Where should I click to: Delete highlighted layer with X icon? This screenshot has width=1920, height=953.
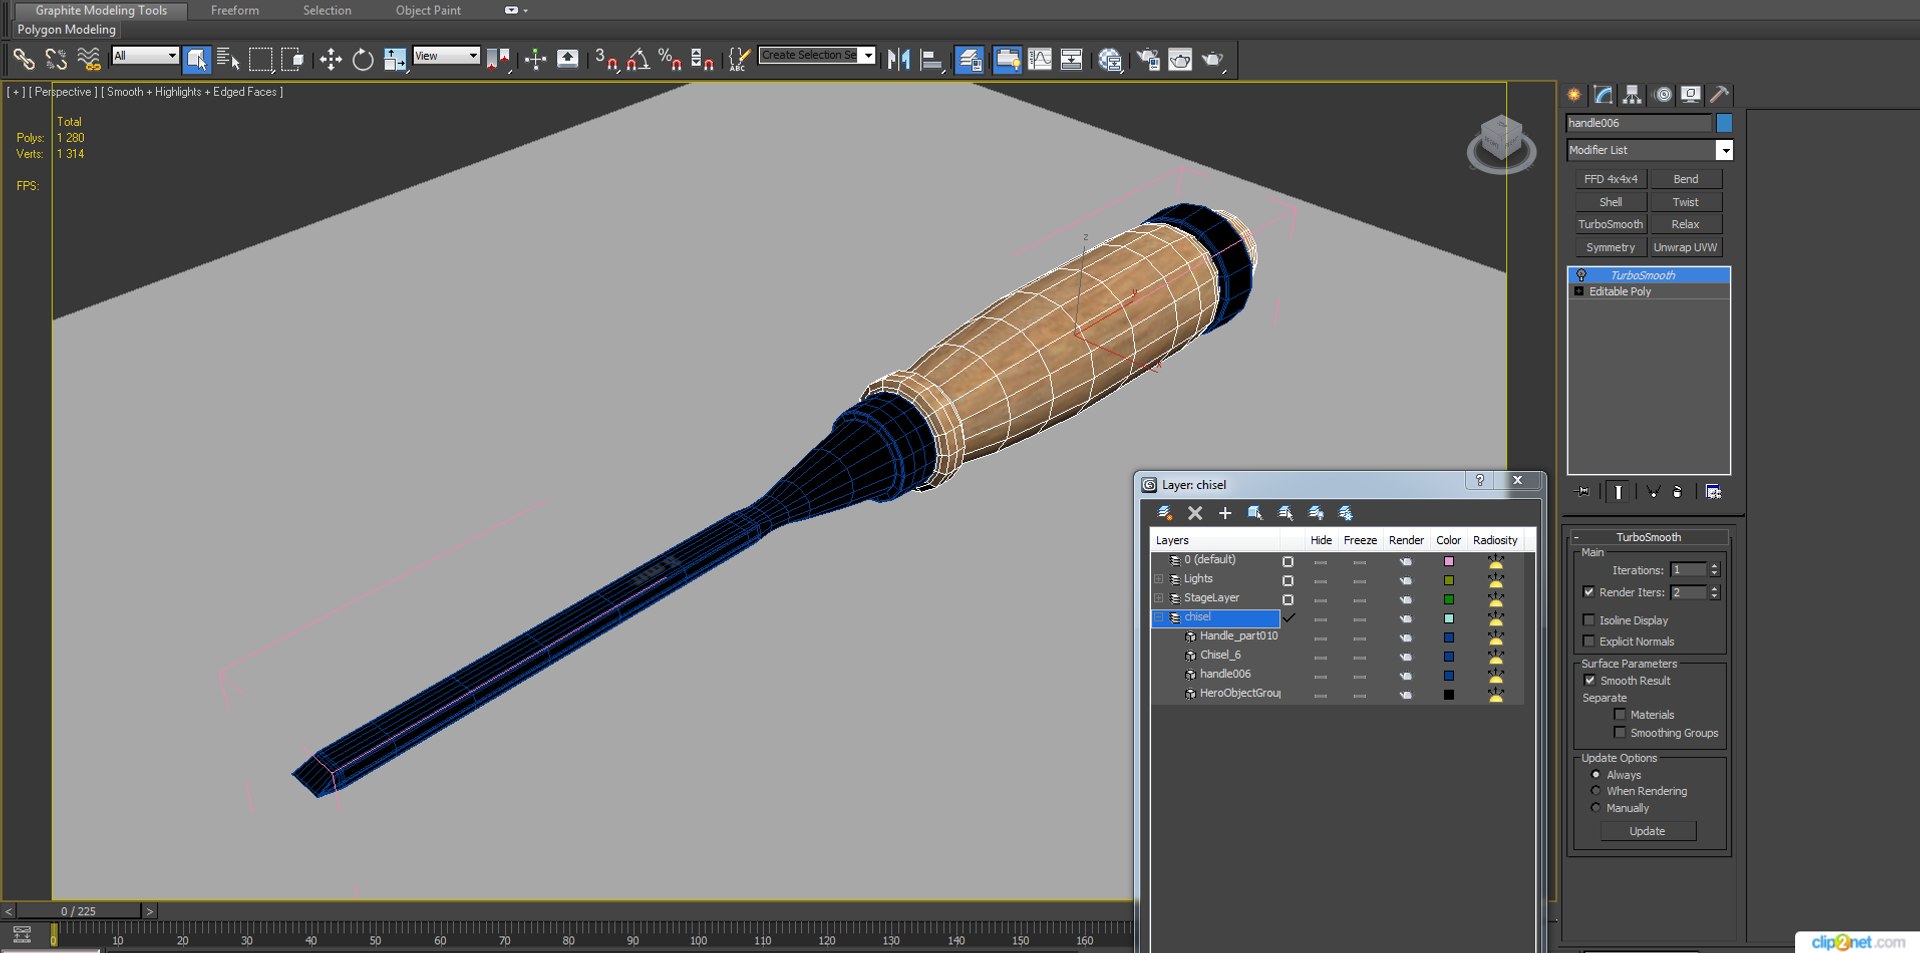tap(1195, 513)
